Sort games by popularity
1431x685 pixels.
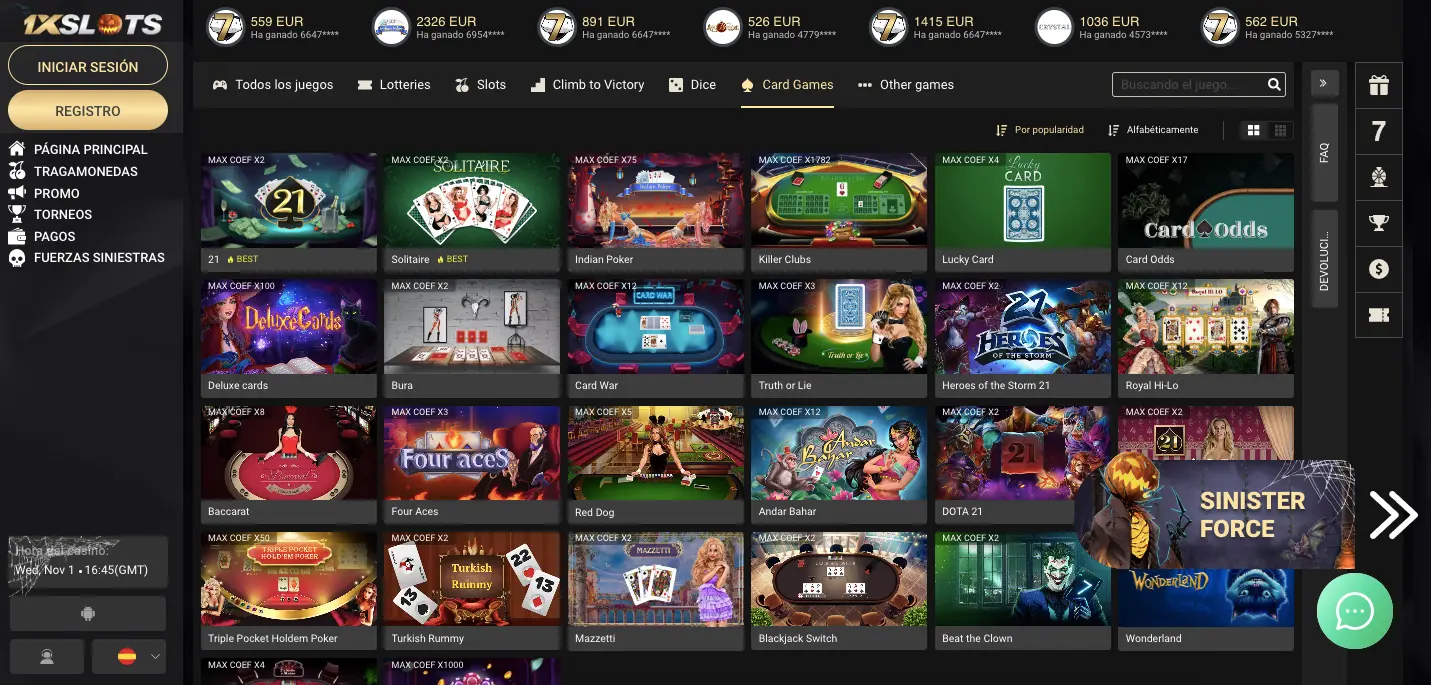[1040, 130]
